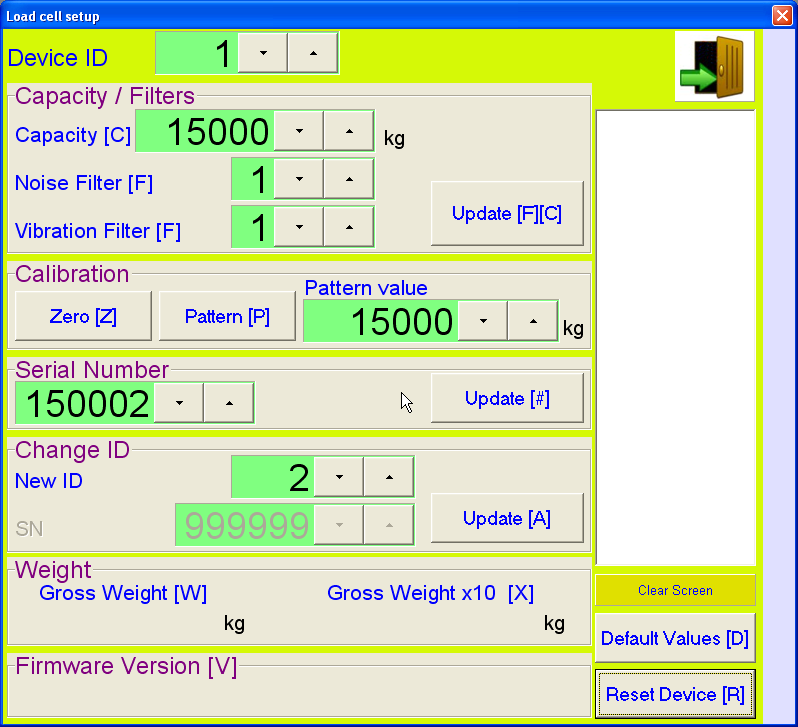Increase the Serial Number value
This screenshot has height=727, width=798.
[x=229, y=403]
